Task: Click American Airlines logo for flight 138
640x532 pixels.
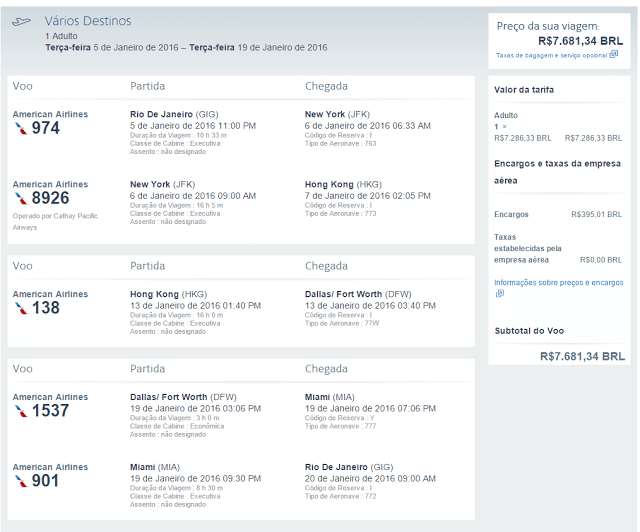Action: 21,308
